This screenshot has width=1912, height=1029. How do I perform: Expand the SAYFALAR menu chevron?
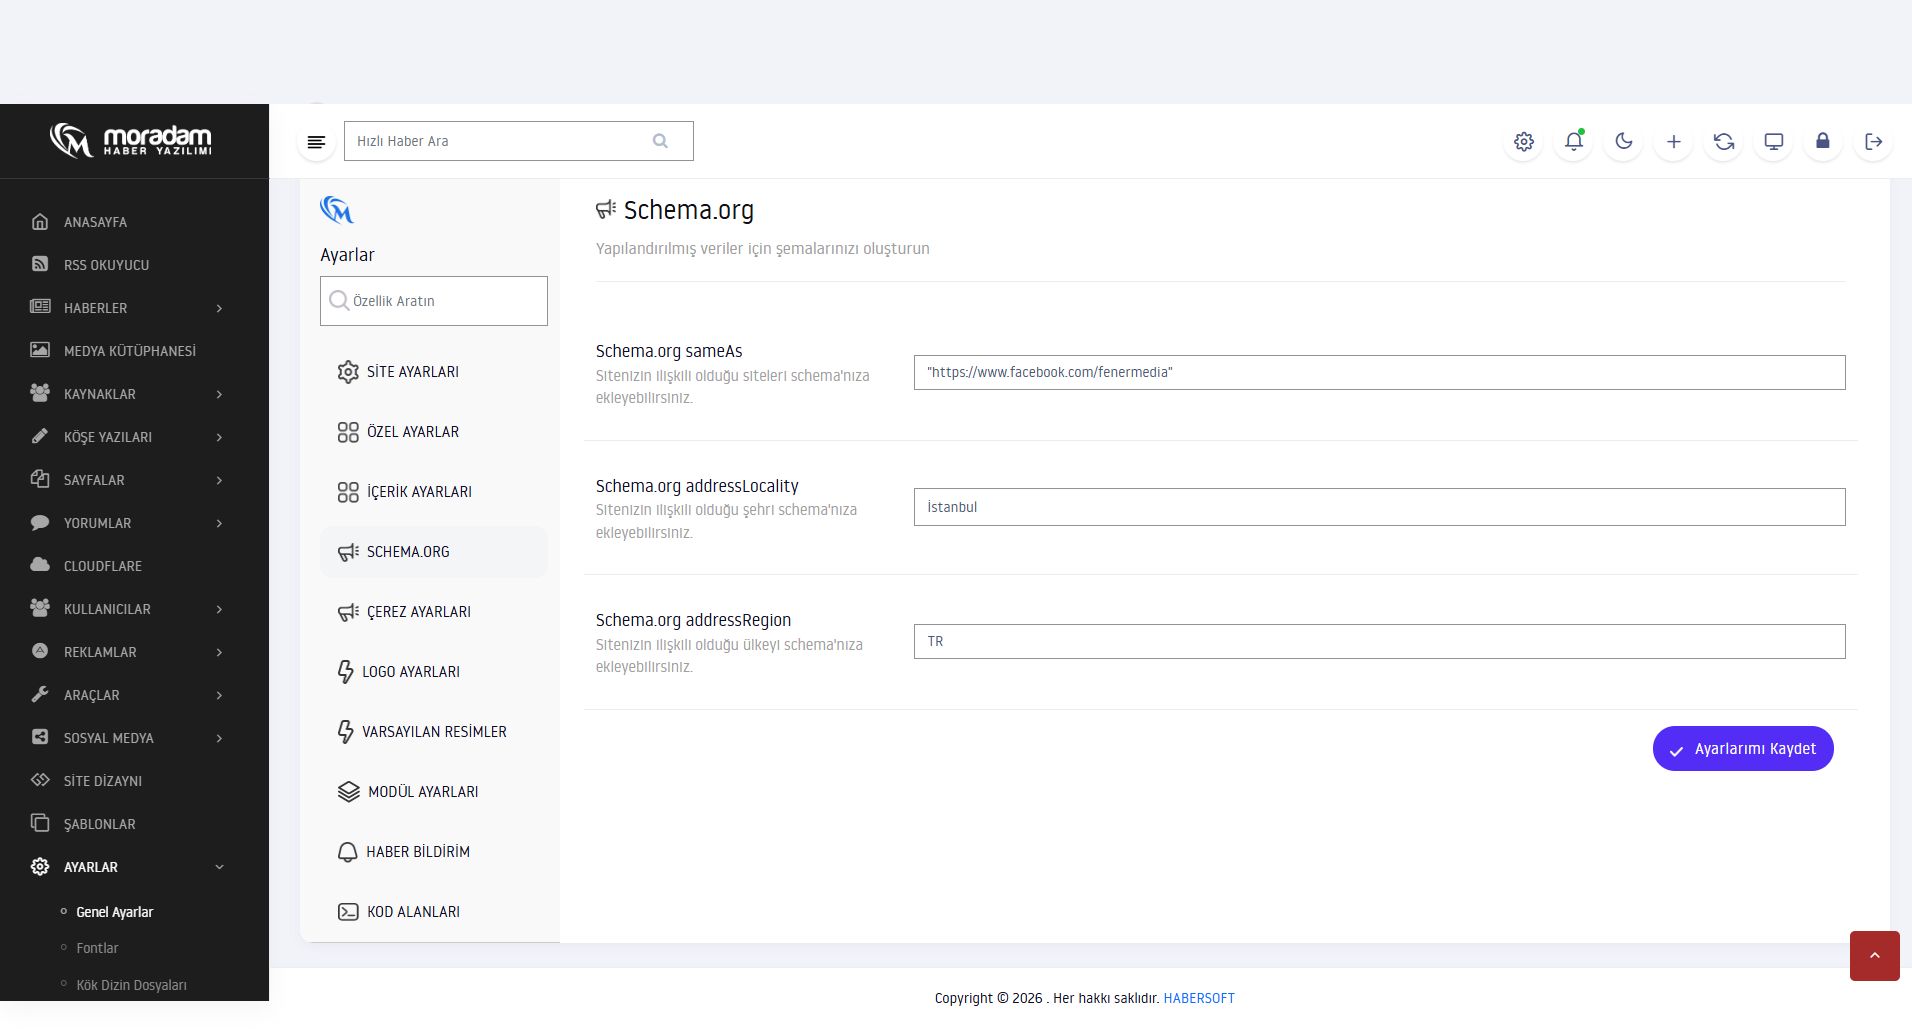point(219,480)
